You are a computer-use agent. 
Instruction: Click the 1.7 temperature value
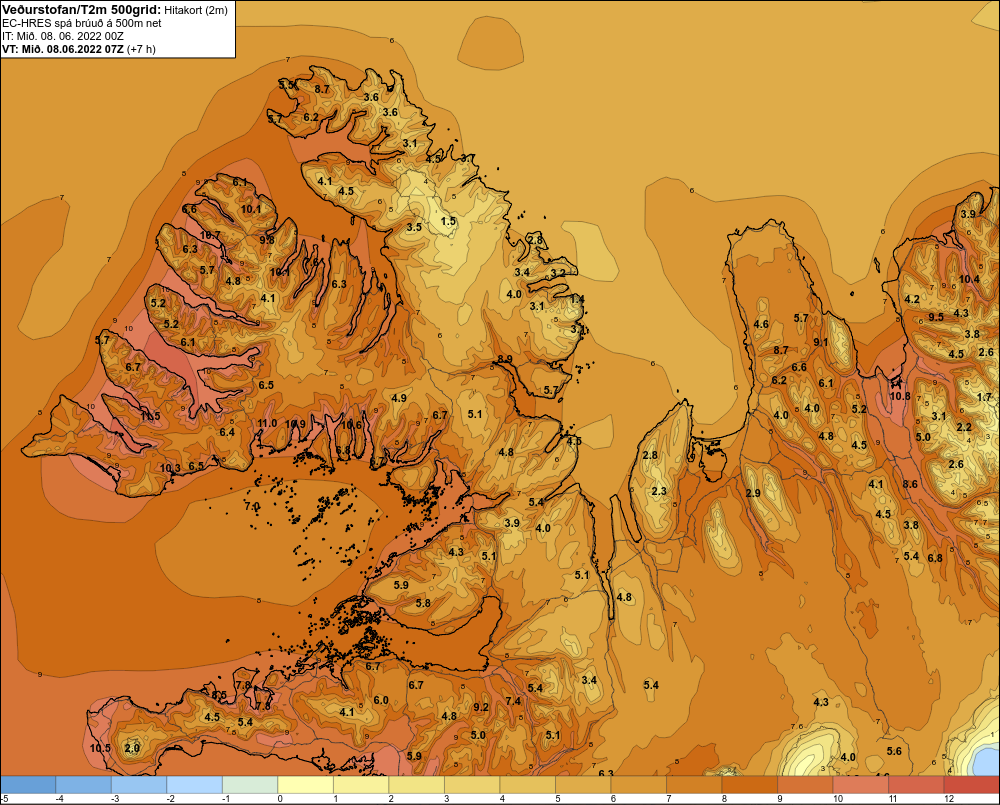coord(985,397)
